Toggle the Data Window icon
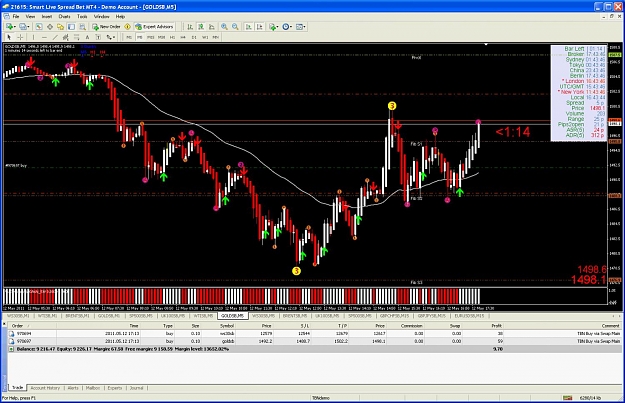 click(x=50, y=27)
